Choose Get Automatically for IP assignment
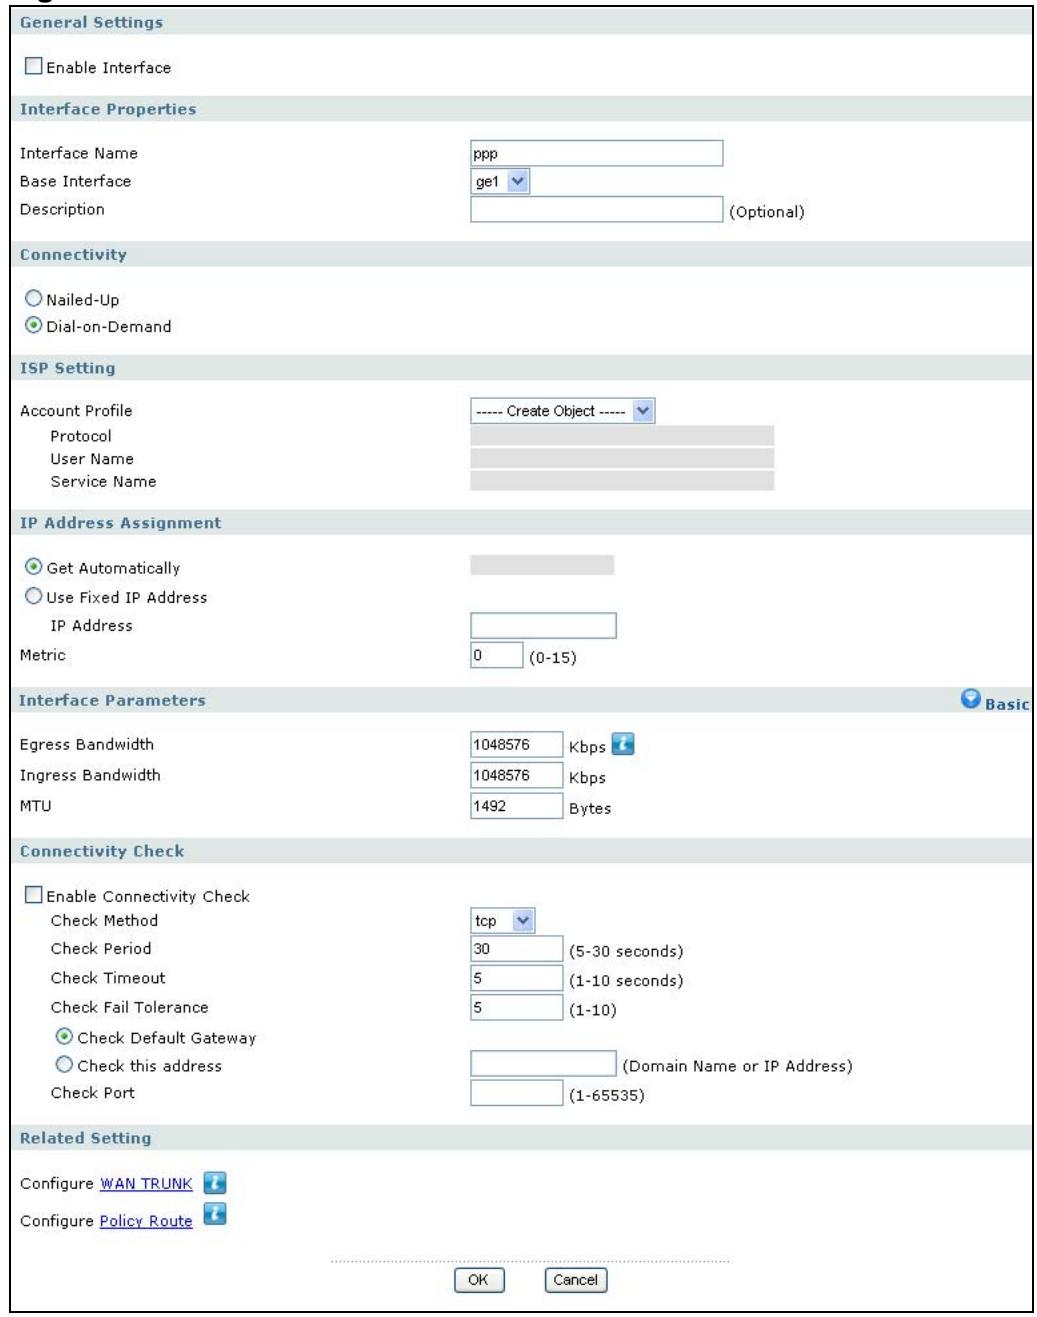Viewport: 1037px width, 1317px height. coord(34,566)
